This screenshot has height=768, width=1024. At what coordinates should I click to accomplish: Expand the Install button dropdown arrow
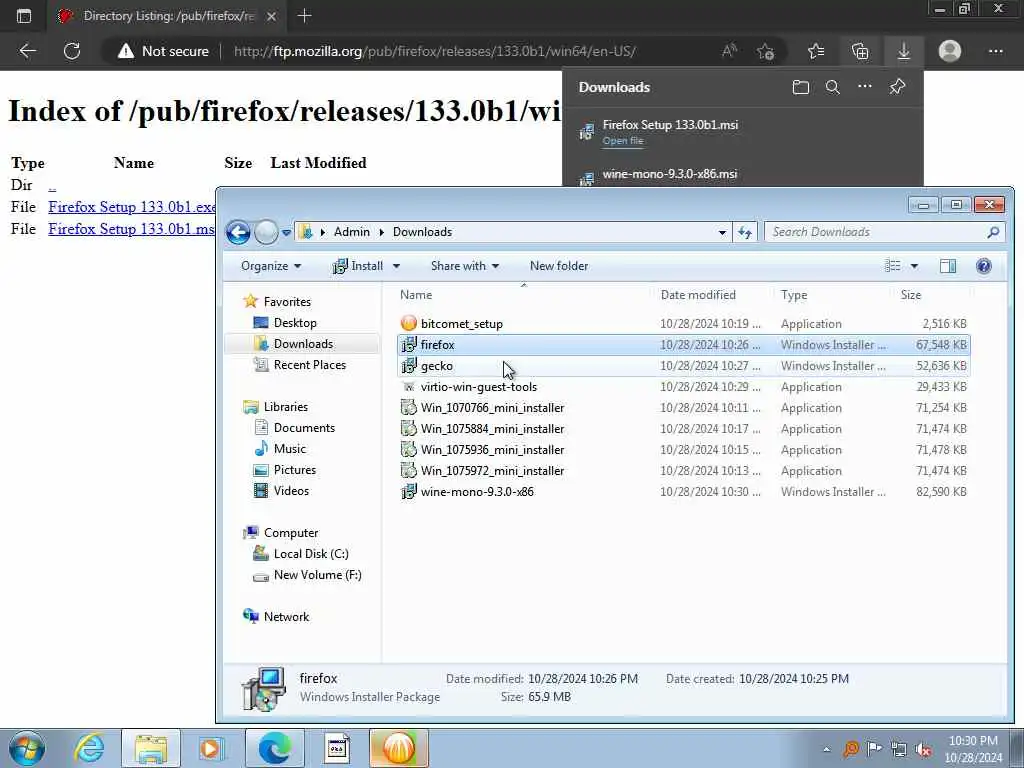(x=396, y=266)
